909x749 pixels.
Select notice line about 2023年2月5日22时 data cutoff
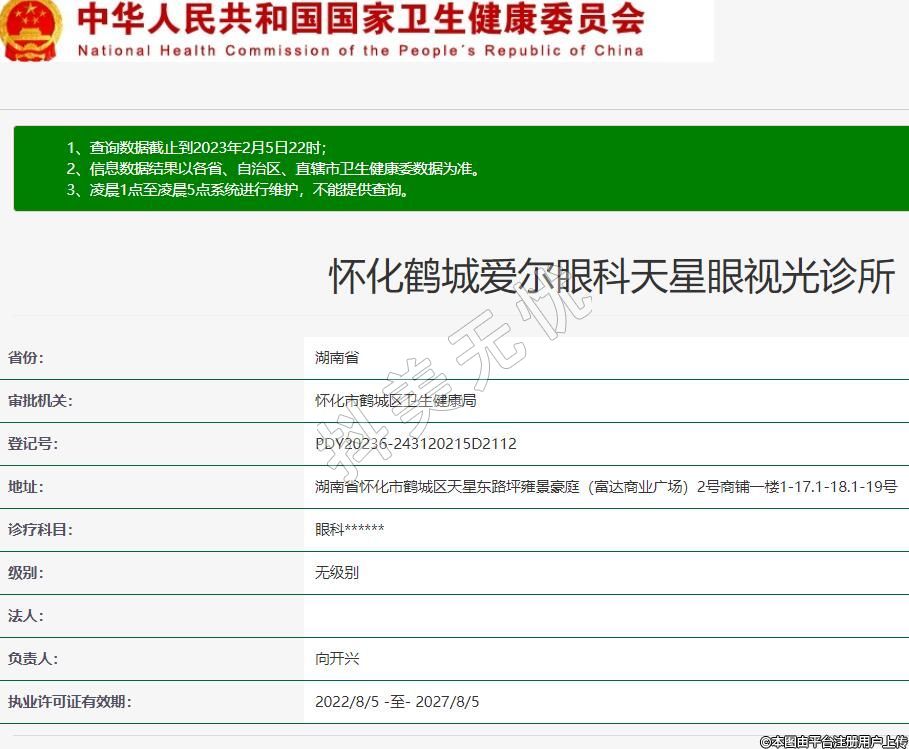(196, 148)
